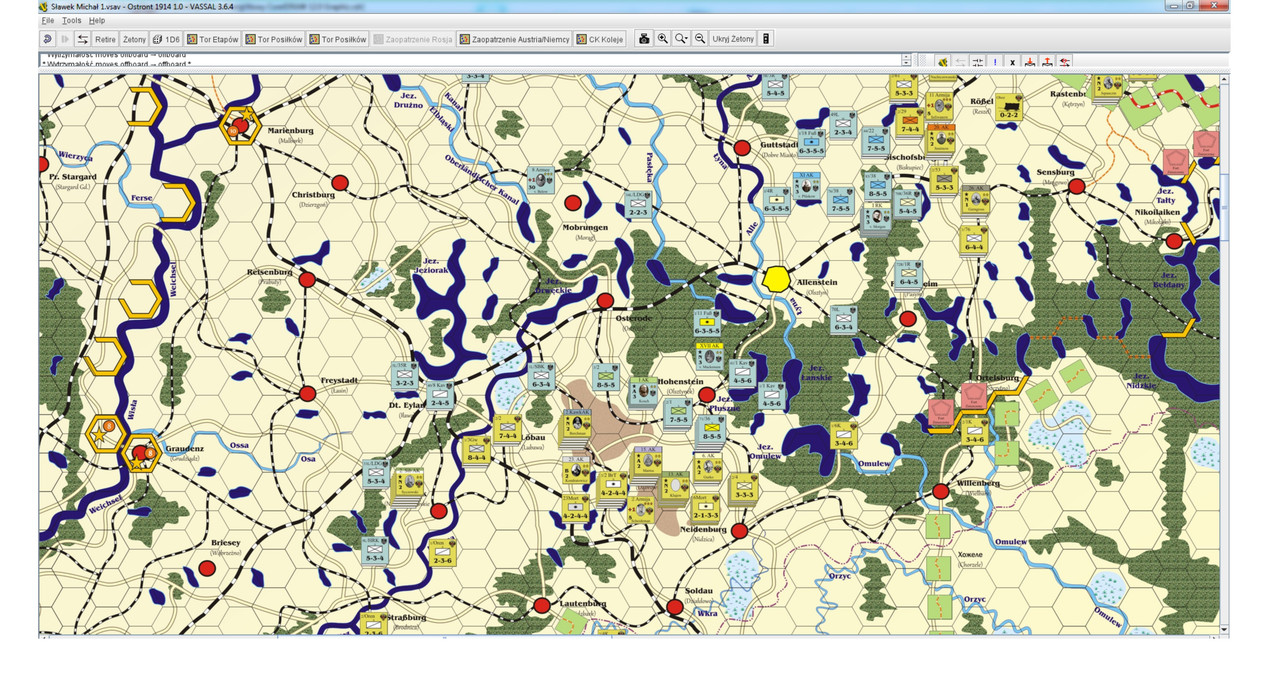
Task: Click the red city dot at Guttstadt
Action: pyautogui.click(x=742, y=148)
